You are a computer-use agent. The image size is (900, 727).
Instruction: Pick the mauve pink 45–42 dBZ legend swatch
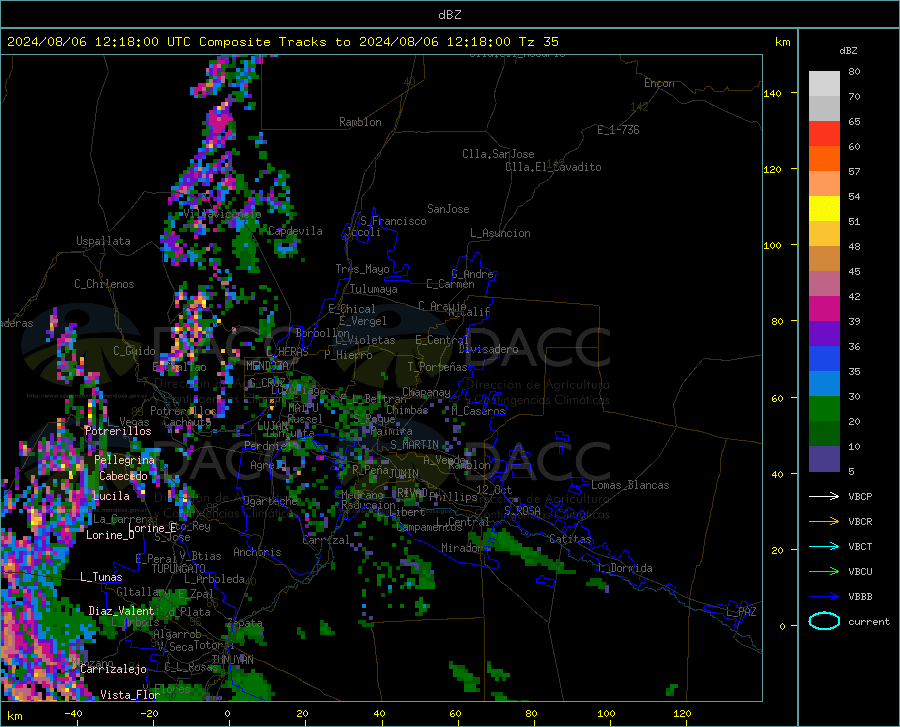(x=824, y=284)
